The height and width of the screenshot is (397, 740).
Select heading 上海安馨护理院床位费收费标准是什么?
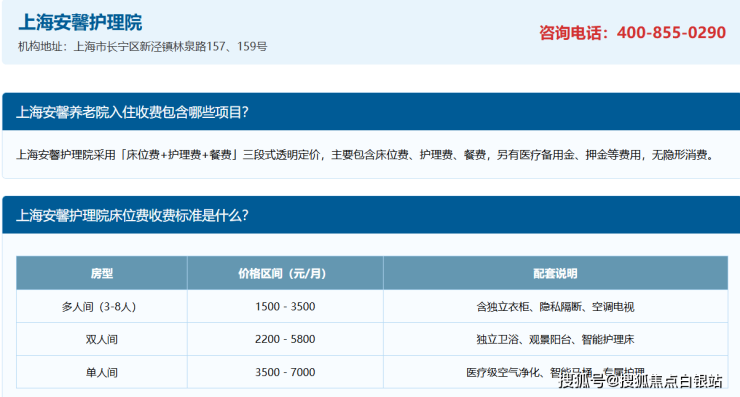132,215
